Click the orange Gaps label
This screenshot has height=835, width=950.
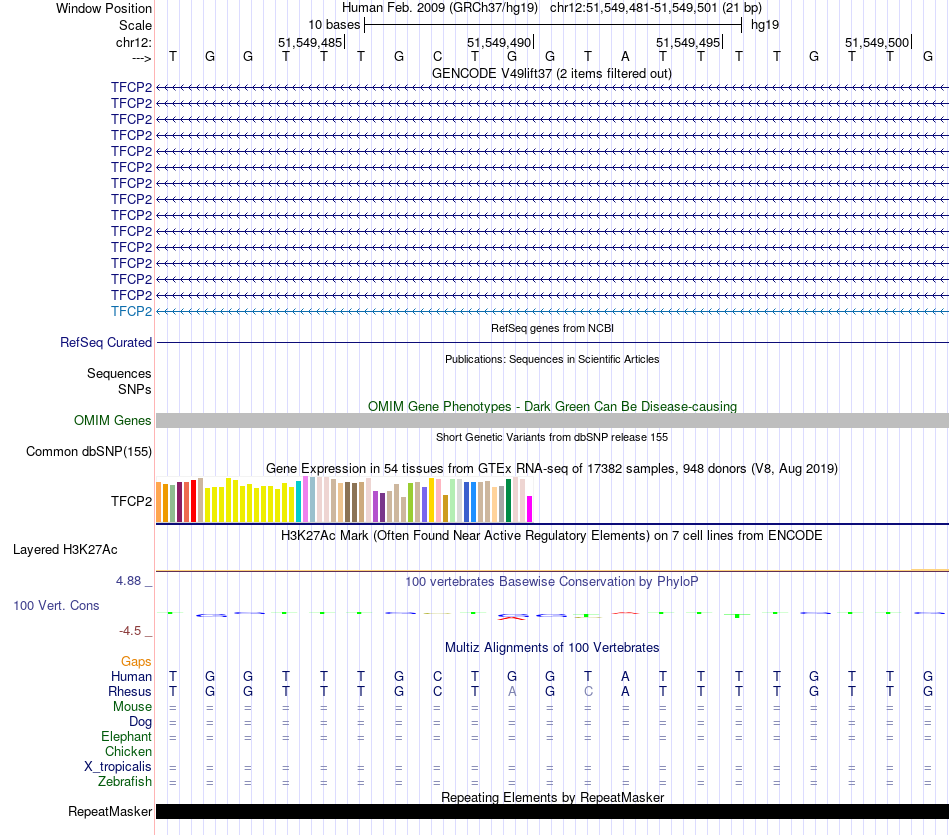pos(136,662)
